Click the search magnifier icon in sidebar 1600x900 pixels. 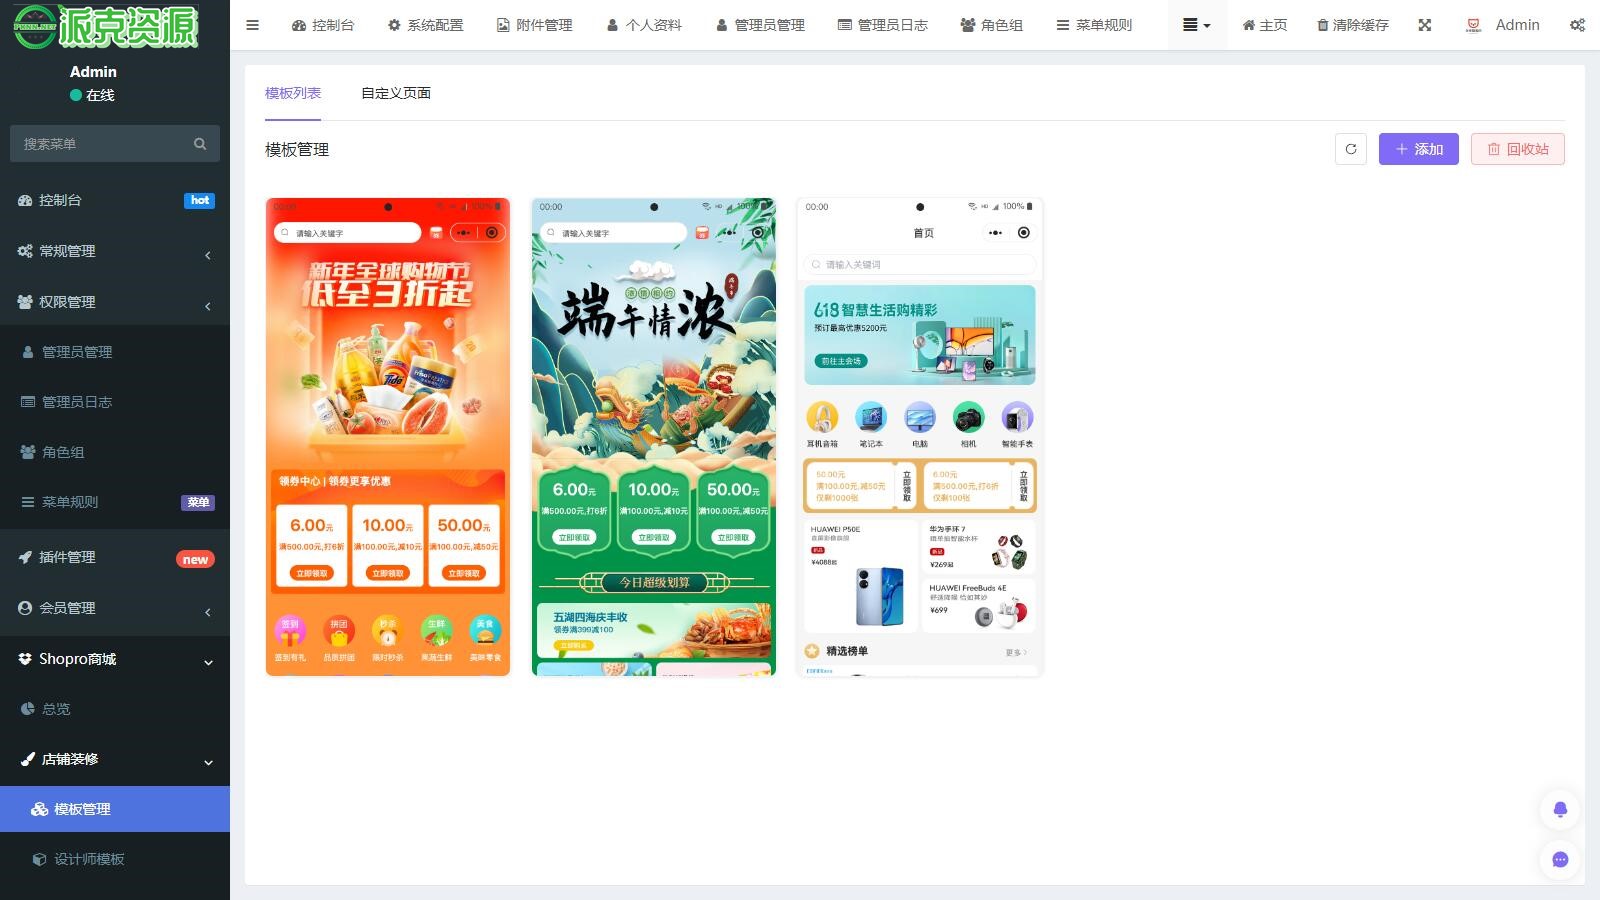pyautogui.click(x=200, y=144)
